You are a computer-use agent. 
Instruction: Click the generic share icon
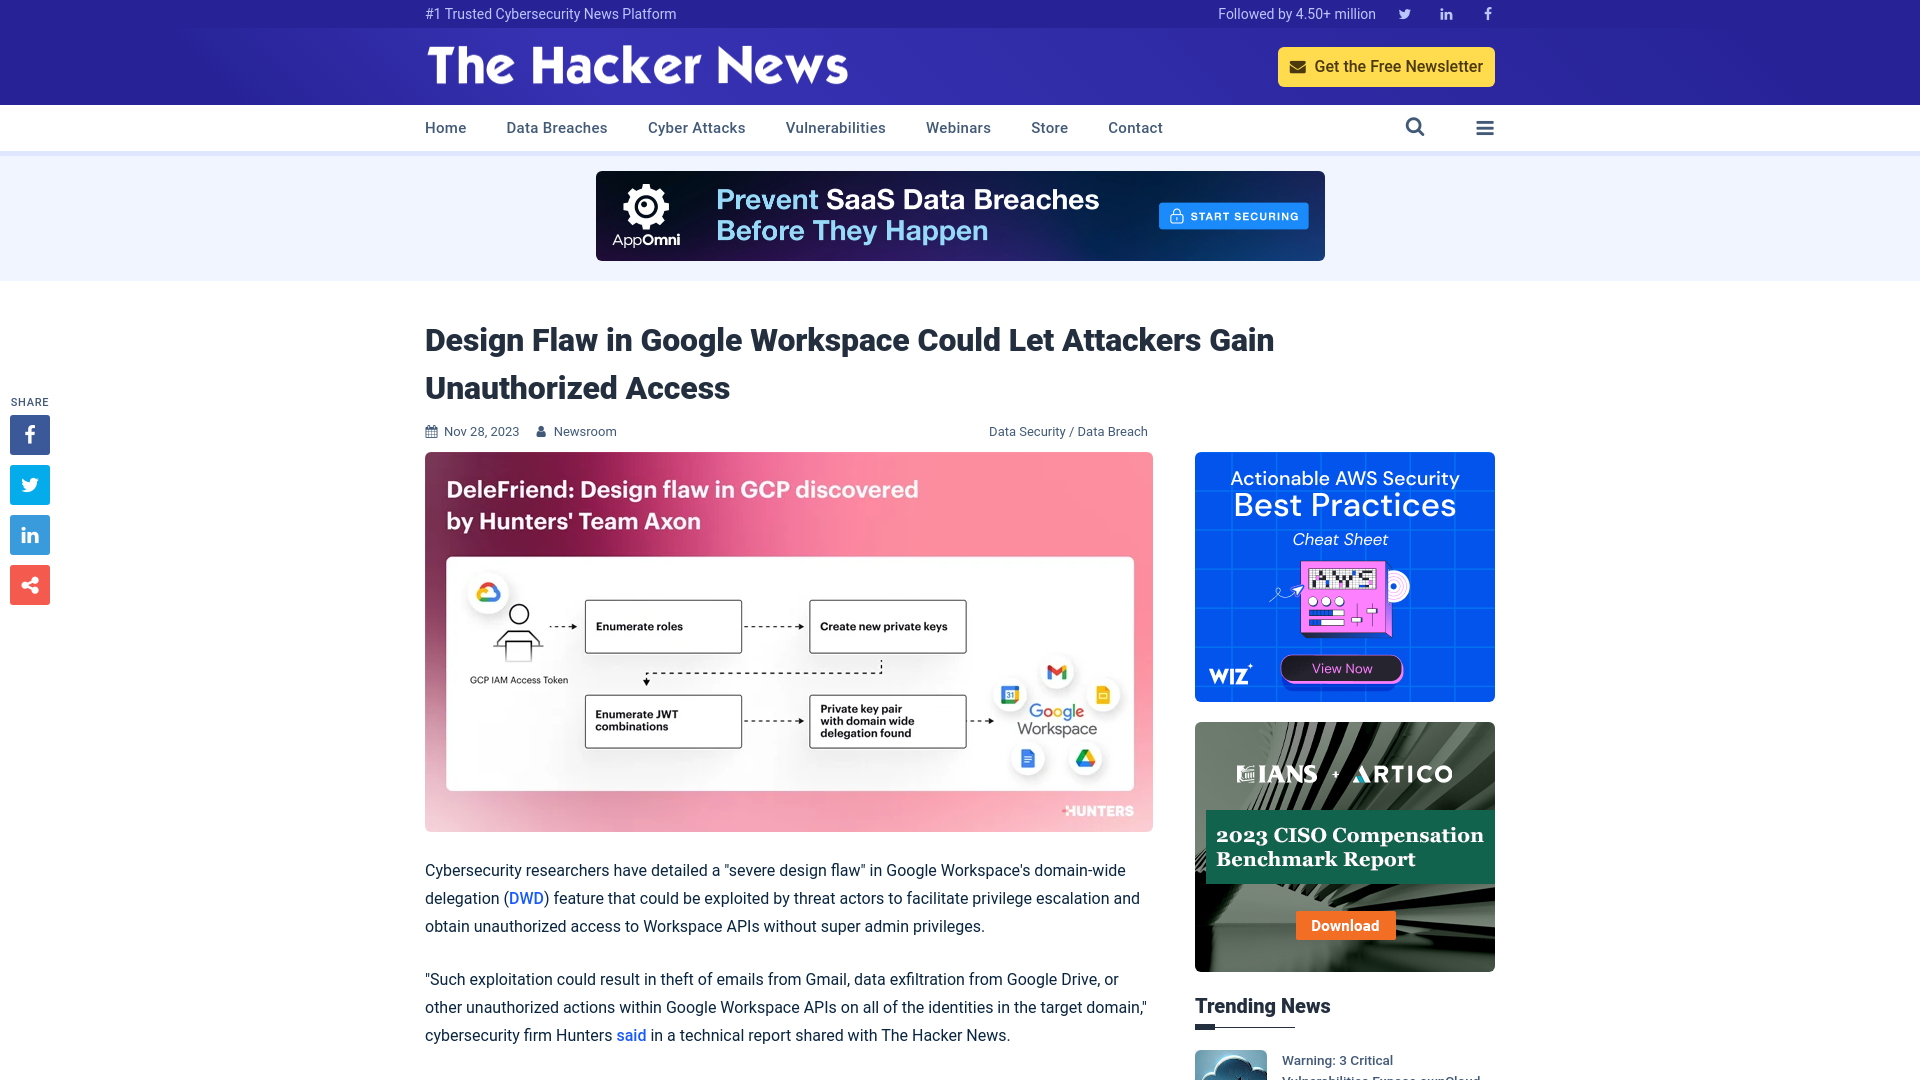click(29, 584)
